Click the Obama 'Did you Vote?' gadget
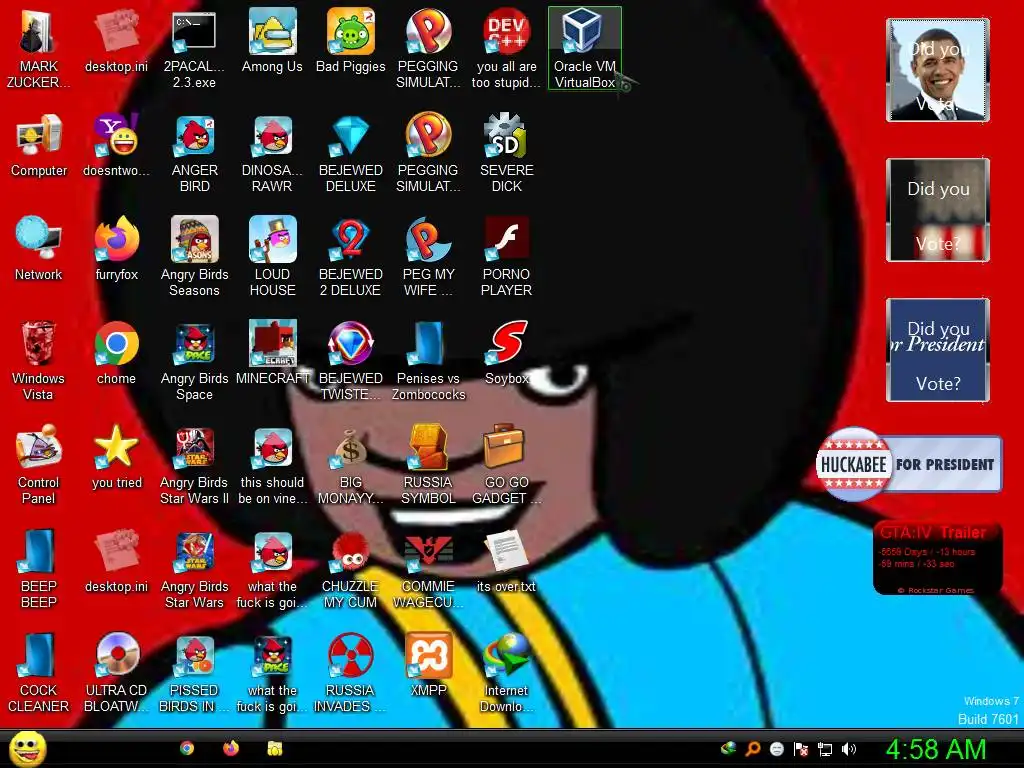This screenshot has width=1024, height=768. point(938,70)
